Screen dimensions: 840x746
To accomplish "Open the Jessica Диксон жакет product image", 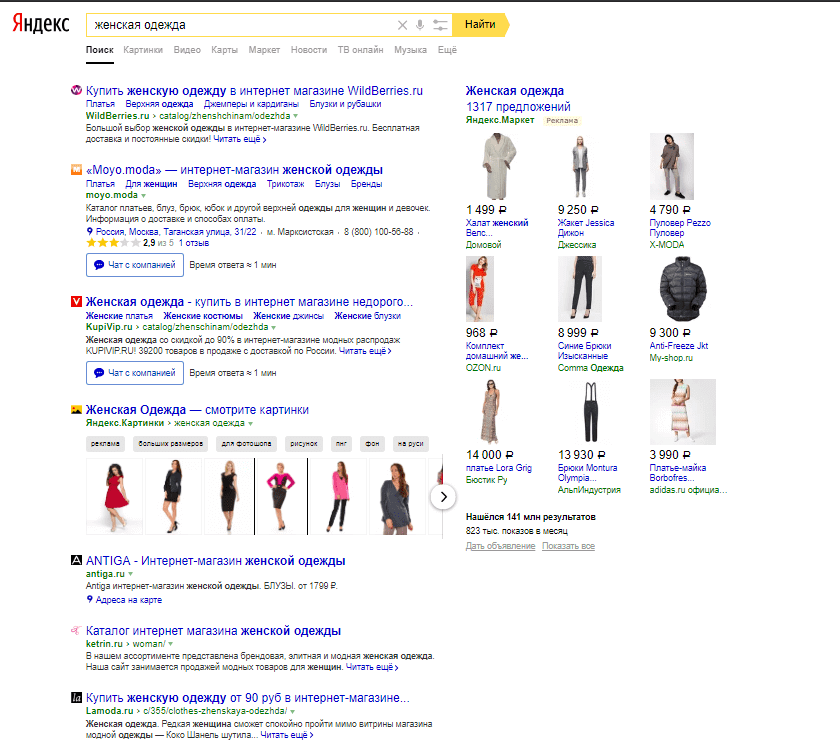I will [x=580, y=167].
